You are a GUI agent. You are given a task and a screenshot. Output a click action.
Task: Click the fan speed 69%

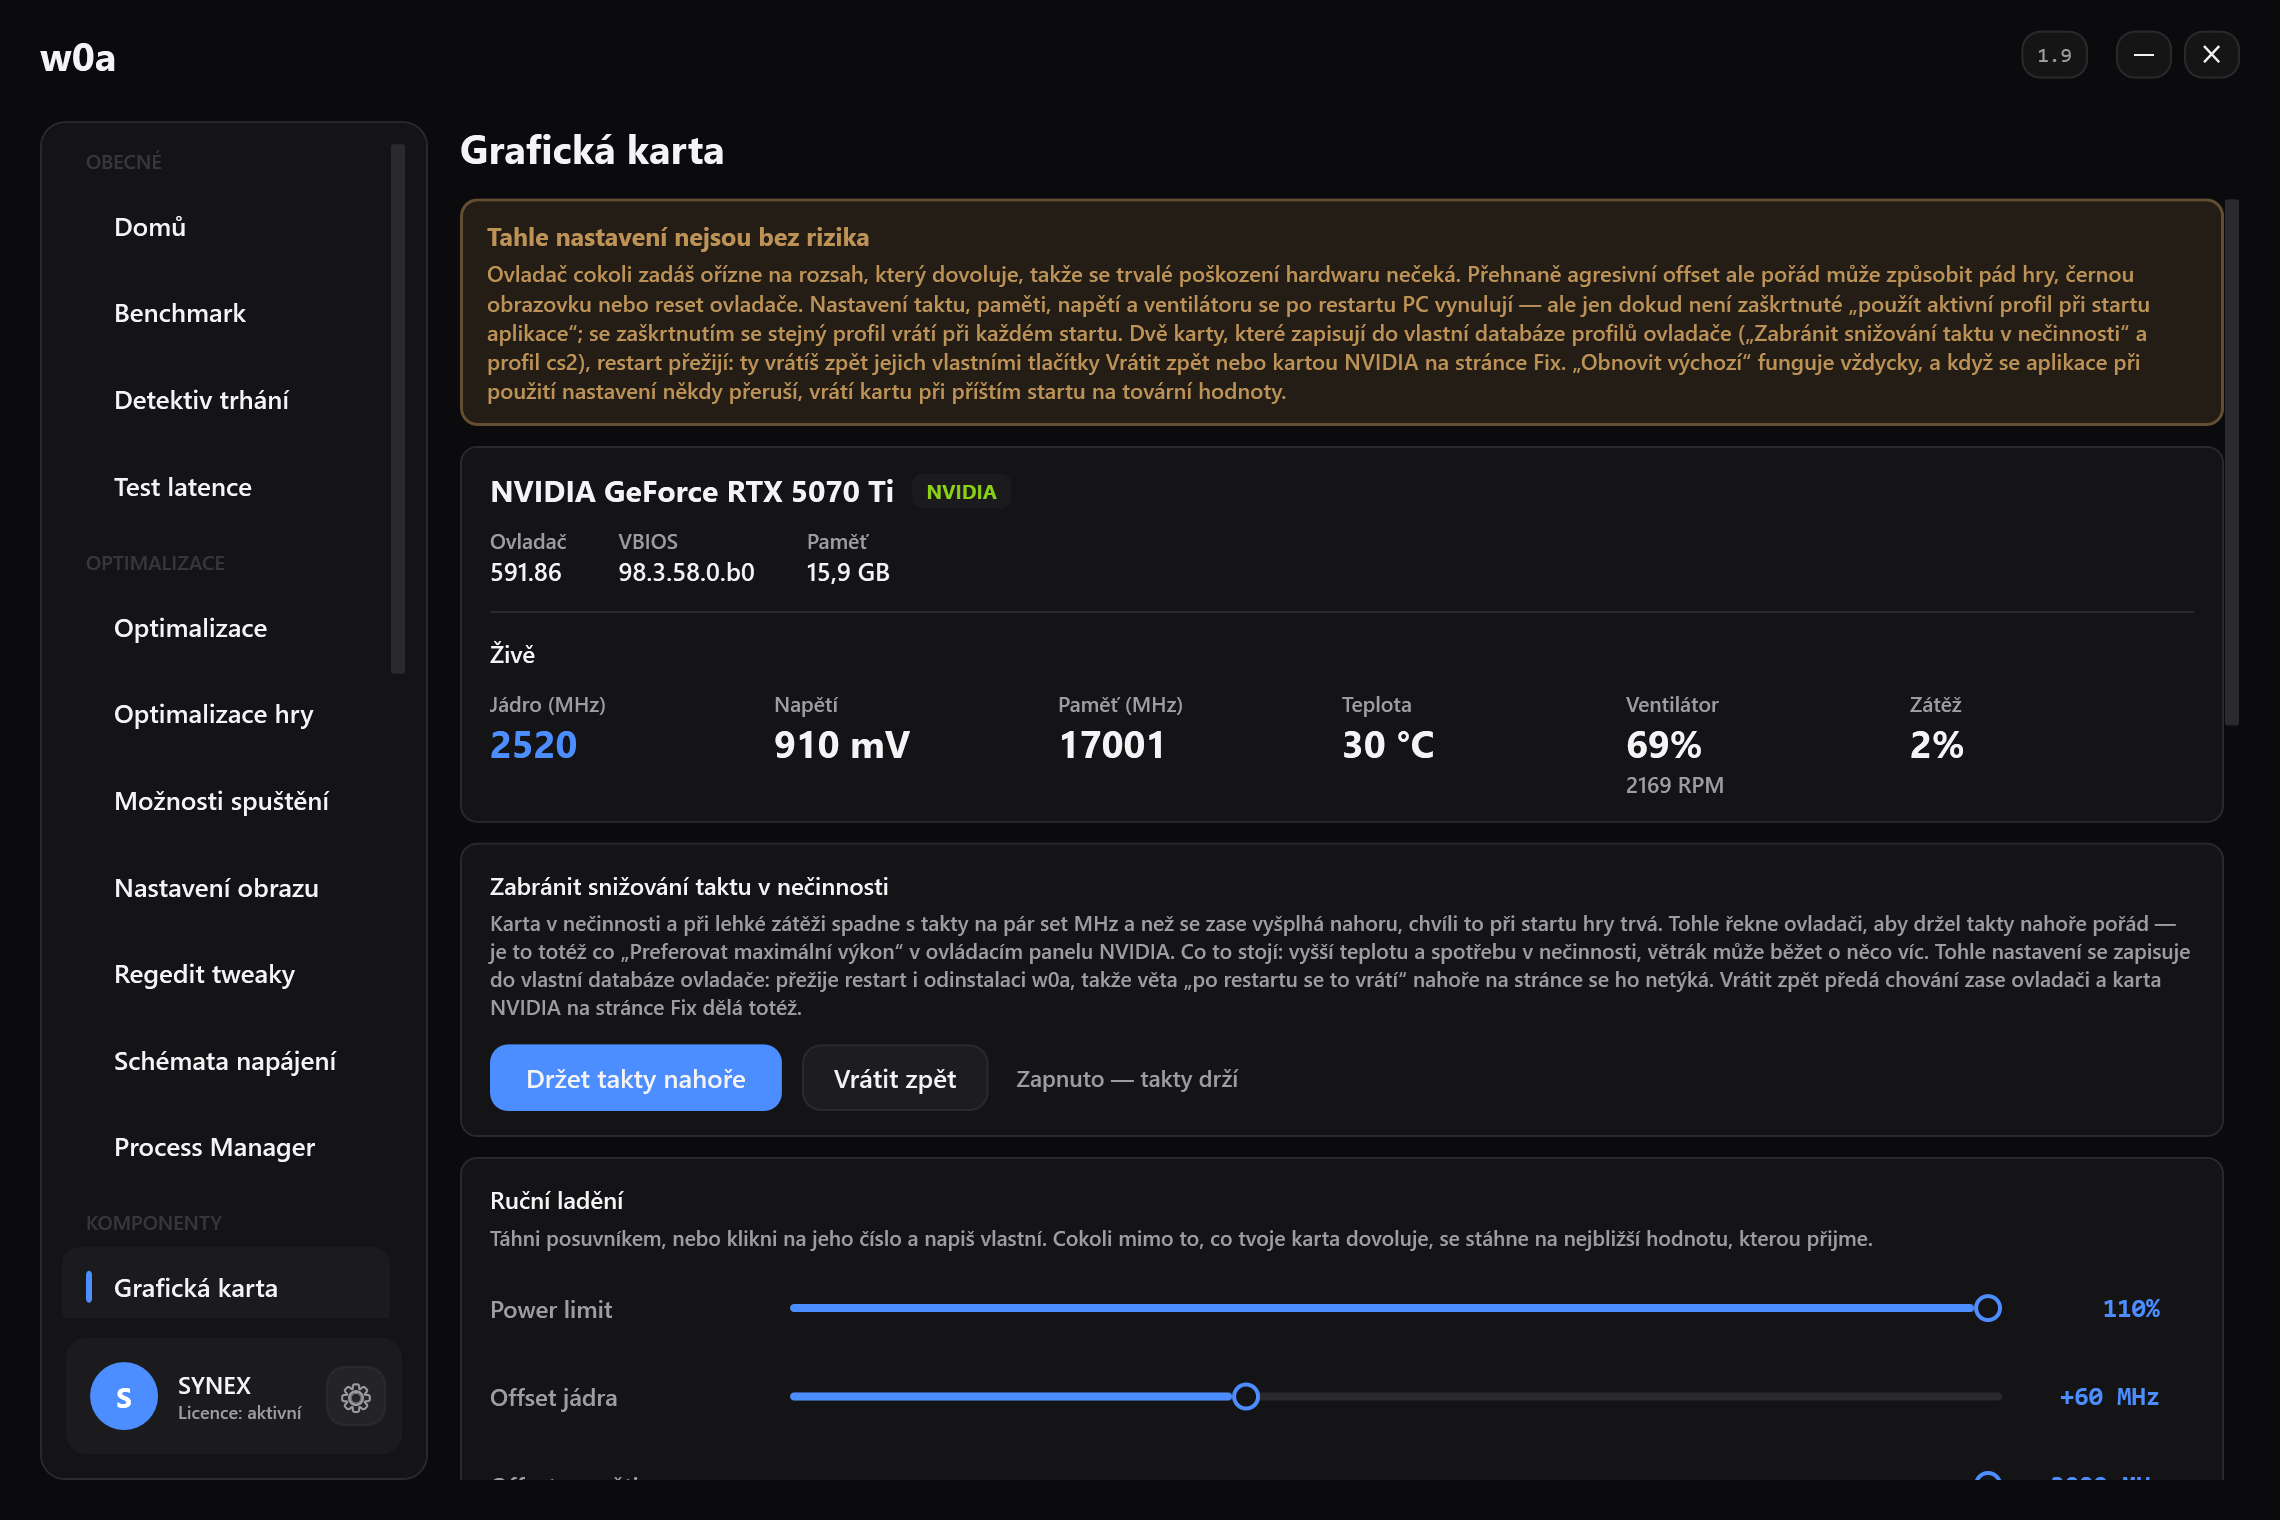(1664, 745)
